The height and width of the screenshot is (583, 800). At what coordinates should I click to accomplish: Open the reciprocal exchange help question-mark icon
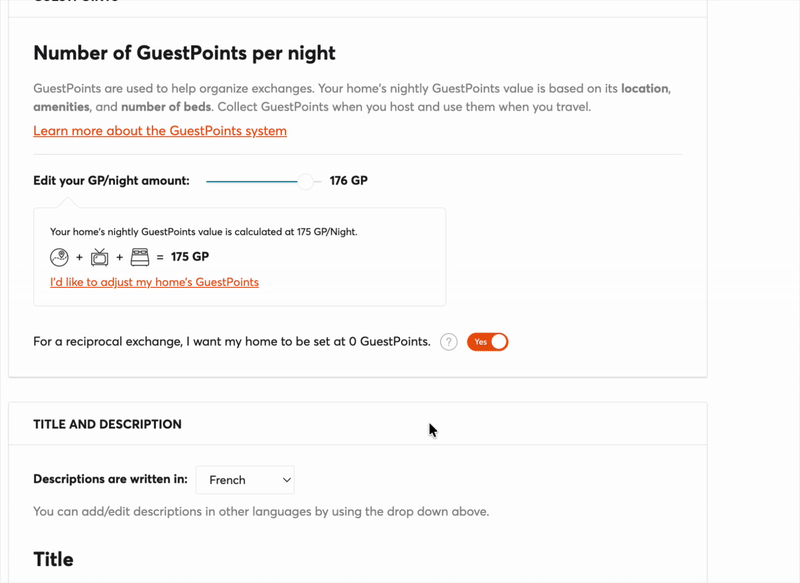coord(448,342)
